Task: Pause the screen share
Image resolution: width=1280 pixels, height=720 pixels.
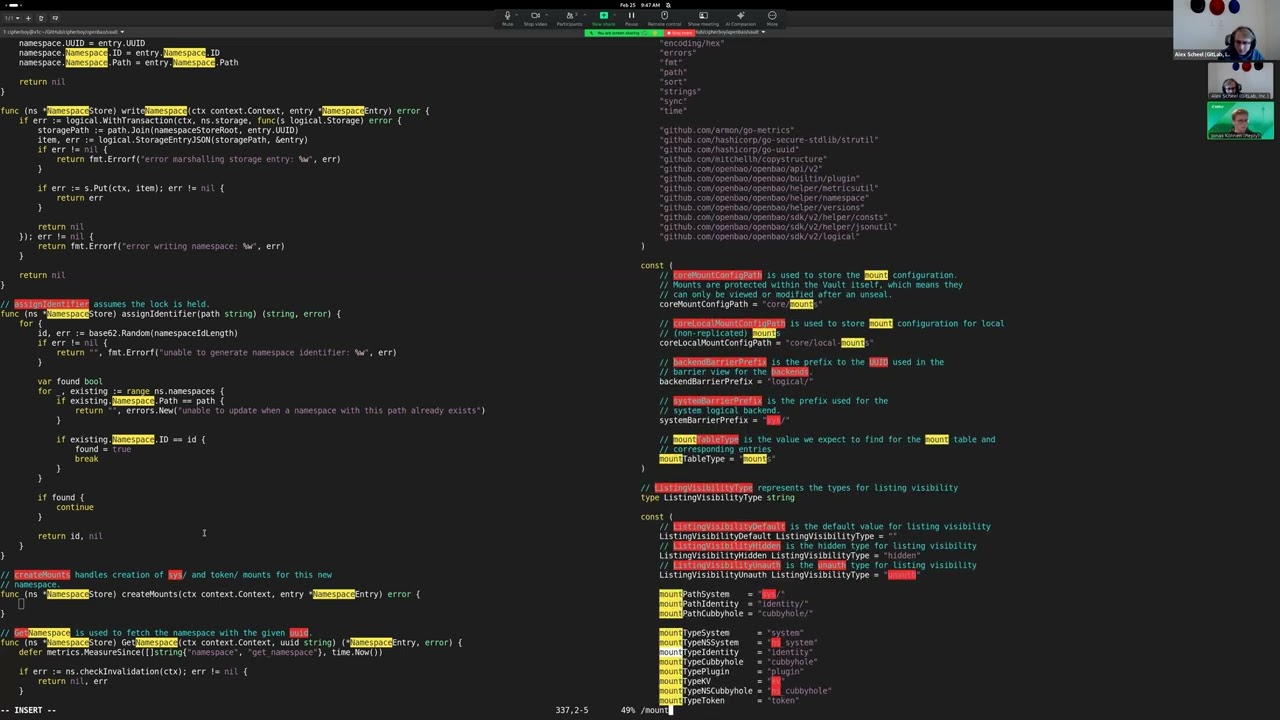Action: click(x=631, y=18)
